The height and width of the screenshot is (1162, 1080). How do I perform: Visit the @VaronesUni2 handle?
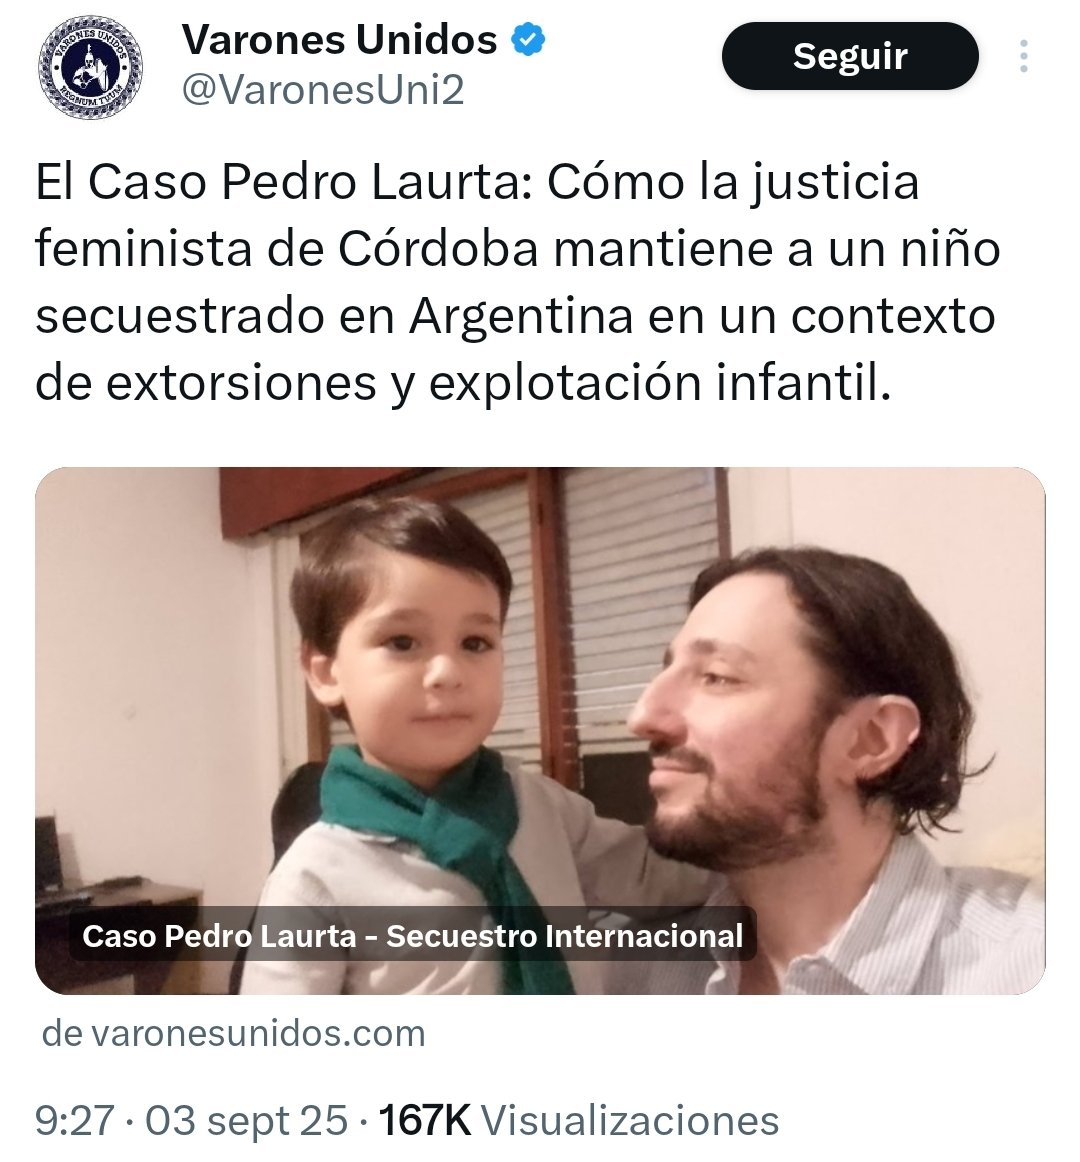coord(322,90)
